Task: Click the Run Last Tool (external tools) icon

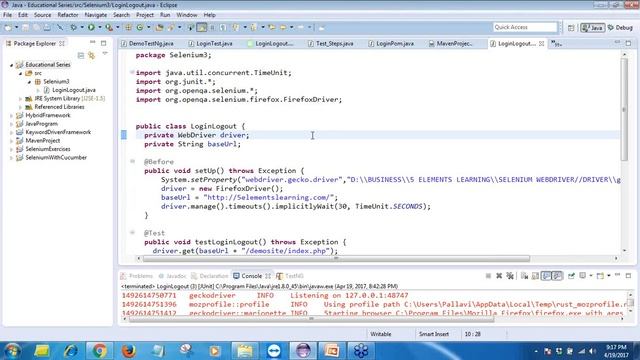Action: pos(109,27)
